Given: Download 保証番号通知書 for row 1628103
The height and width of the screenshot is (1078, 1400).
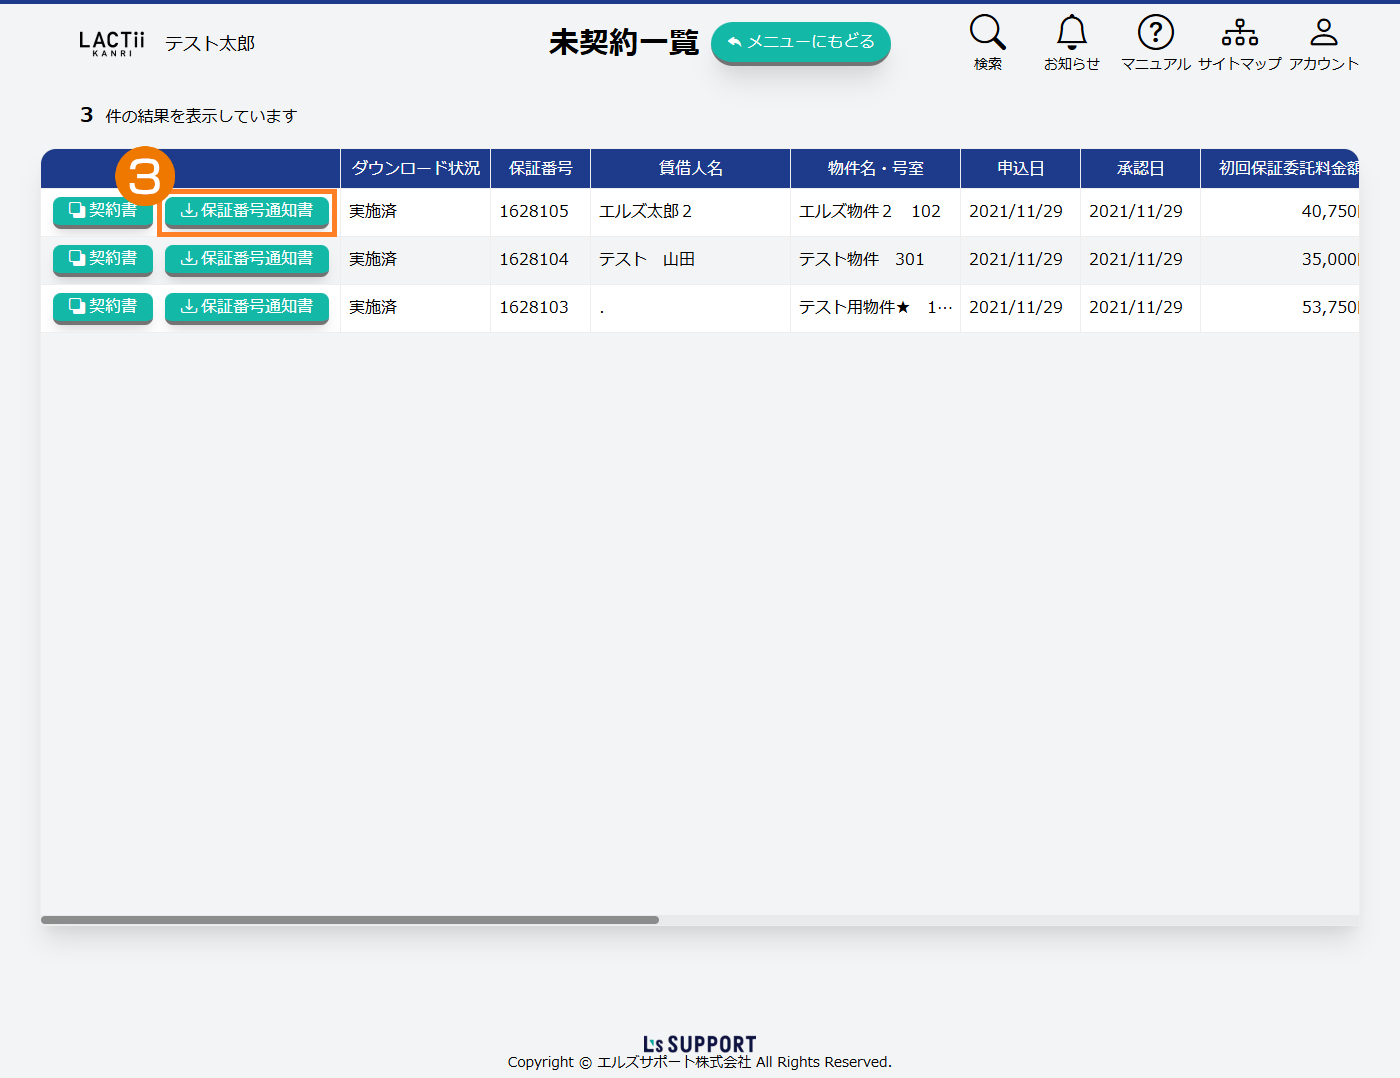Looking at the screenshot, I should 247,307.
